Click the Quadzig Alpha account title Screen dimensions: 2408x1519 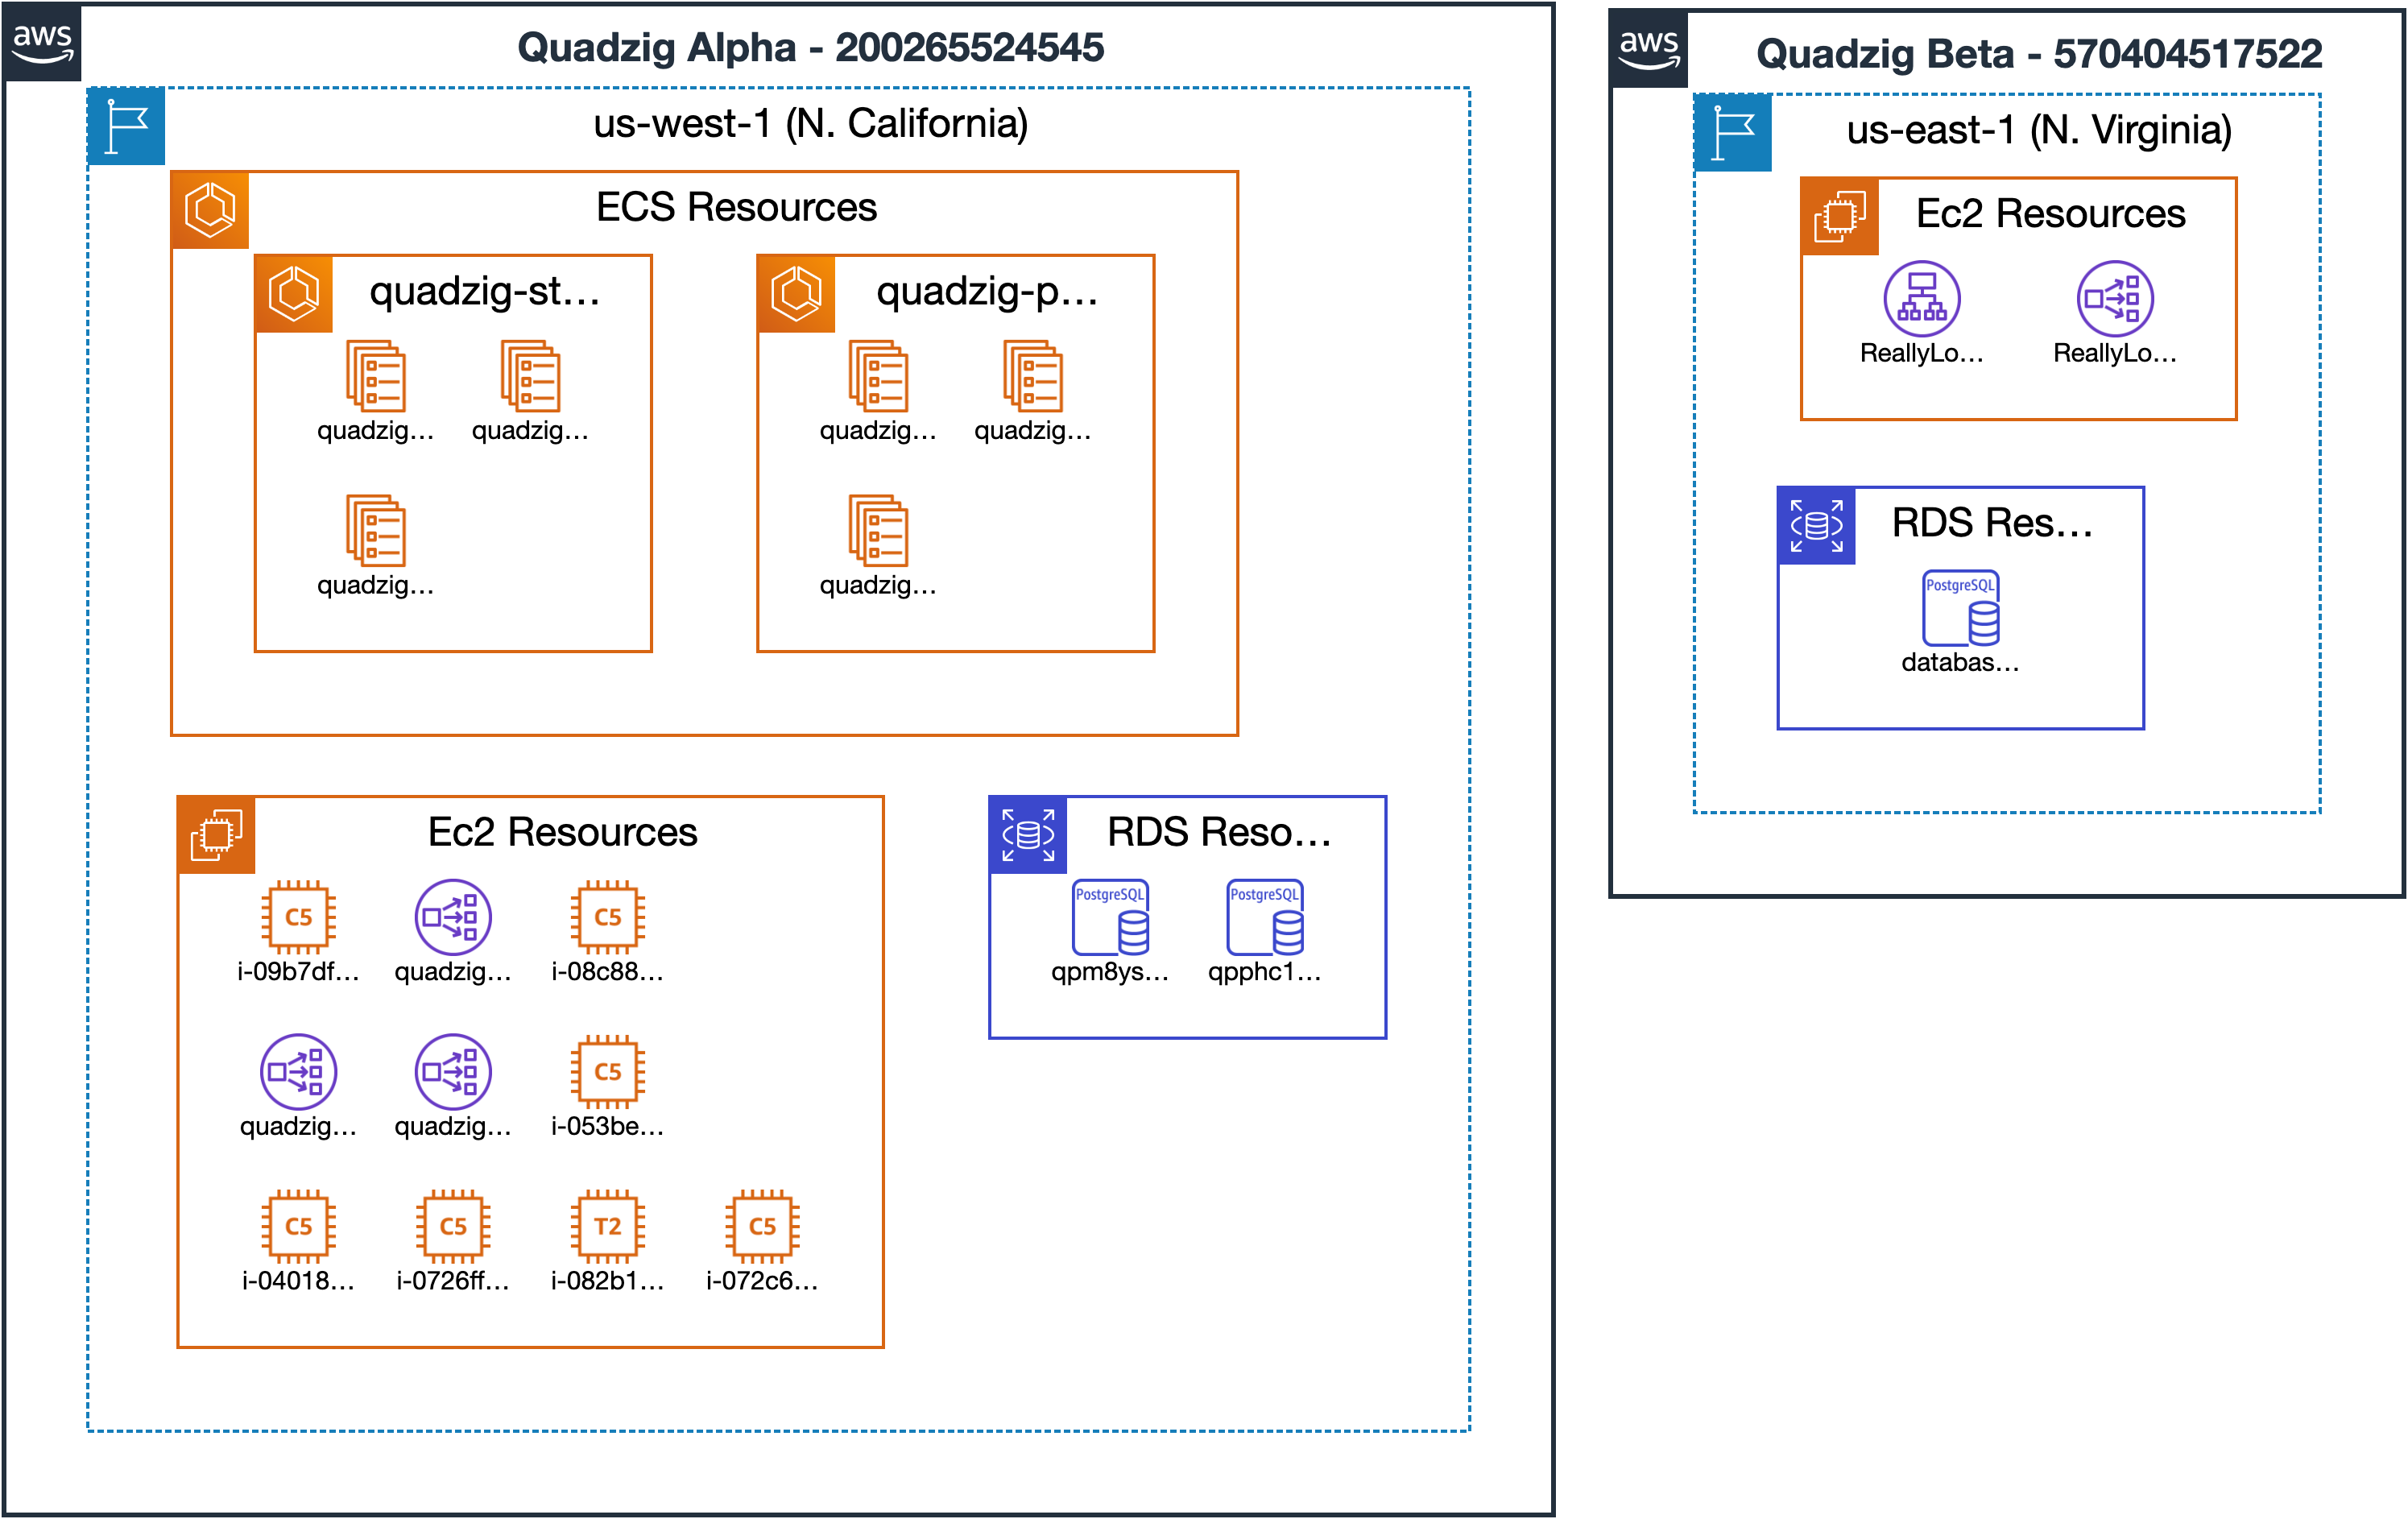coord(810,48)
